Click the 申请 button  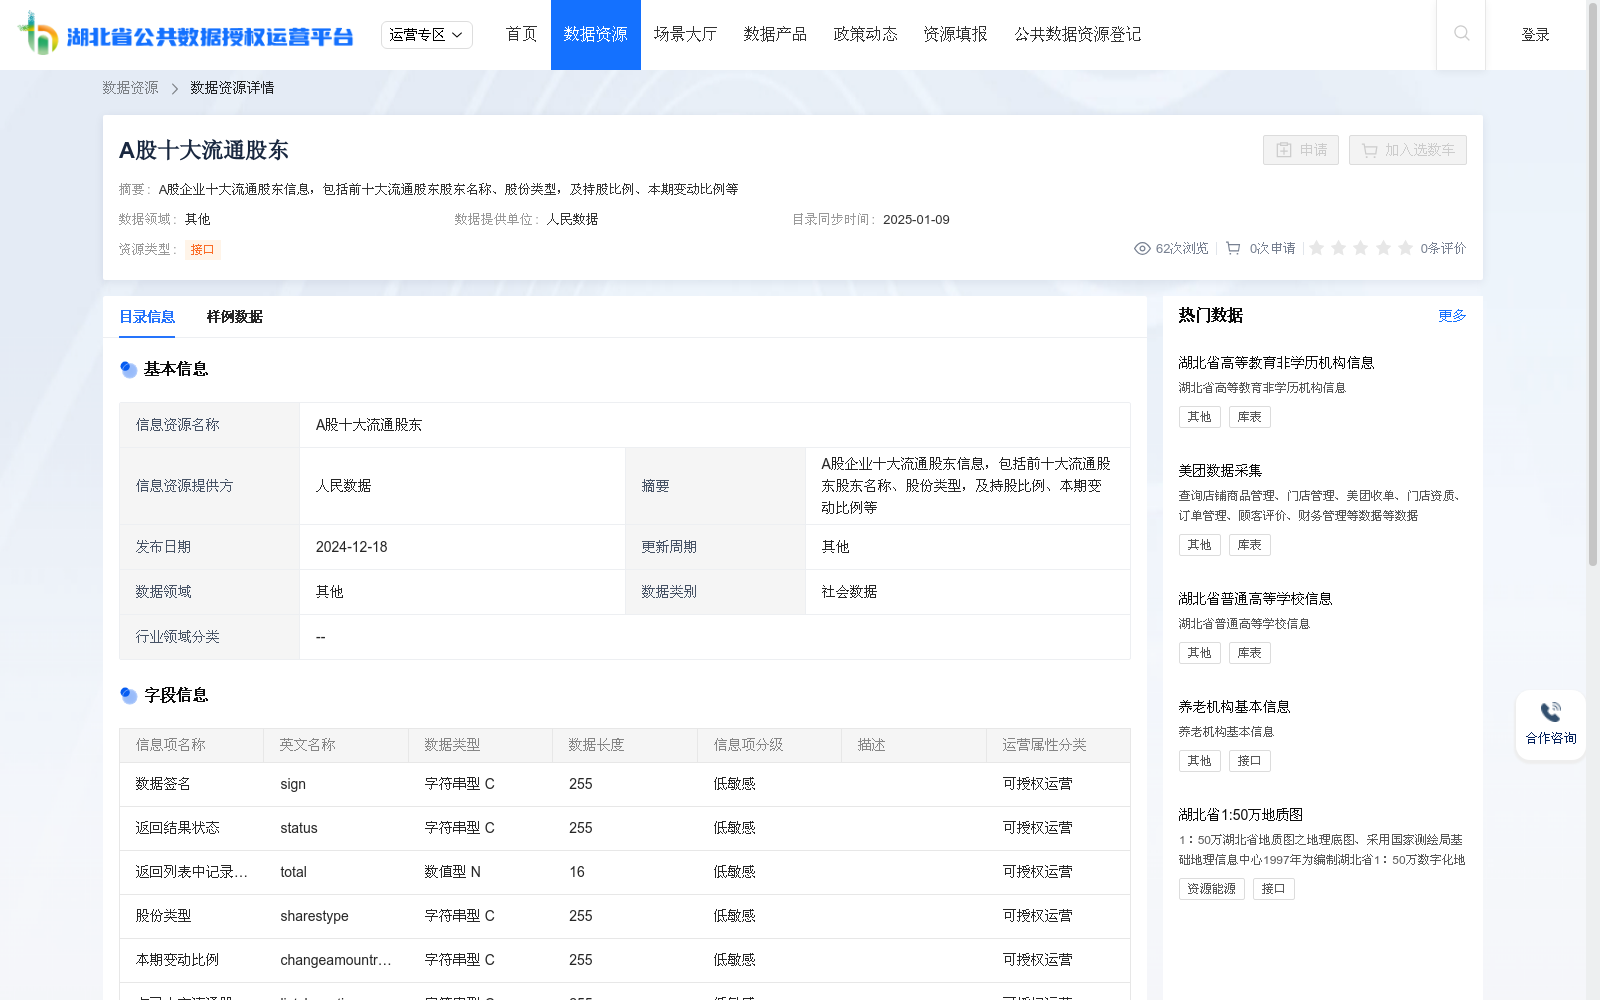tap(1300, 150)
